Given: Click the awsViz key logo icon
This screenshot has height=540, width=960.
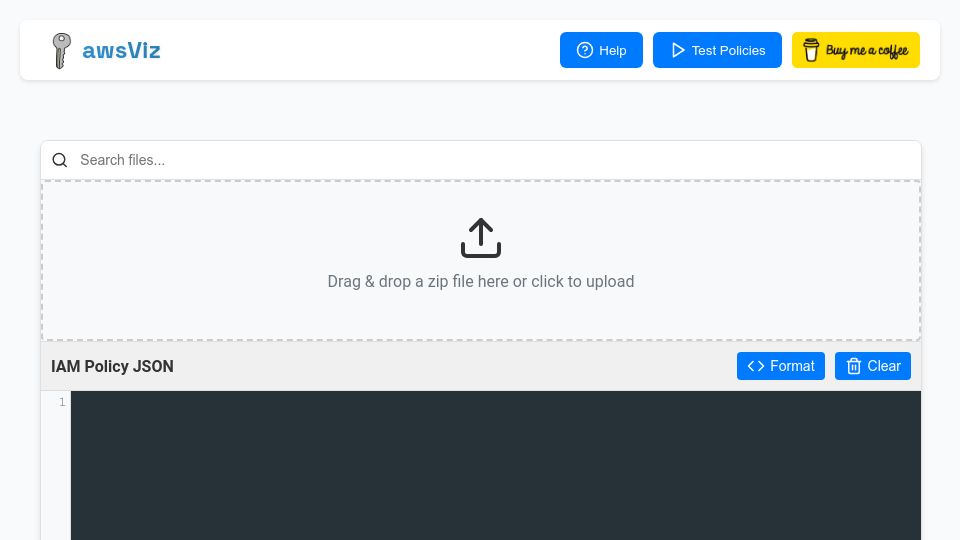Looking at the screenshot, I should [x=61, y=50].
